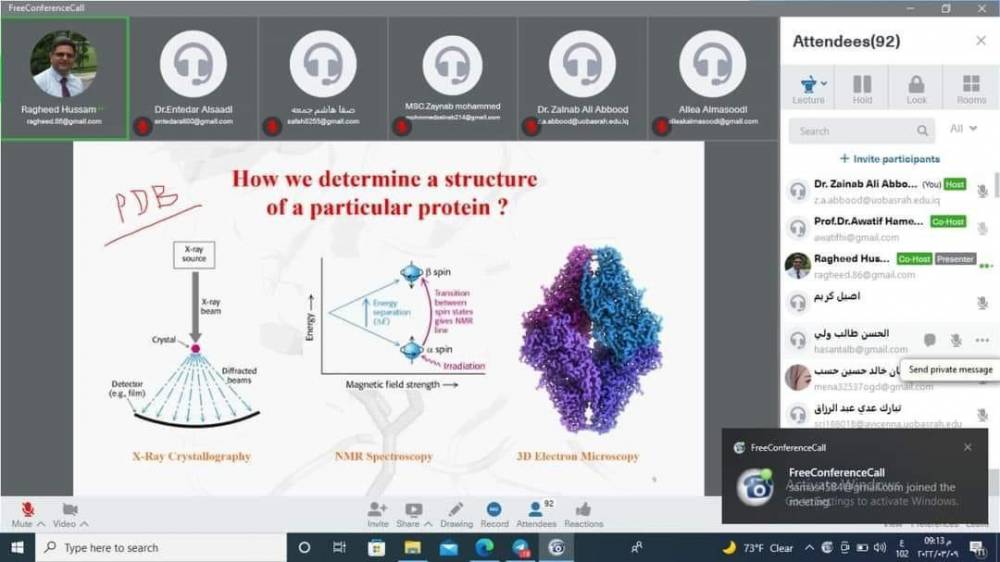Open the All attendees filter dropdown
Image resolution: width=1000 pixels, height=562 pixels.
963,129
